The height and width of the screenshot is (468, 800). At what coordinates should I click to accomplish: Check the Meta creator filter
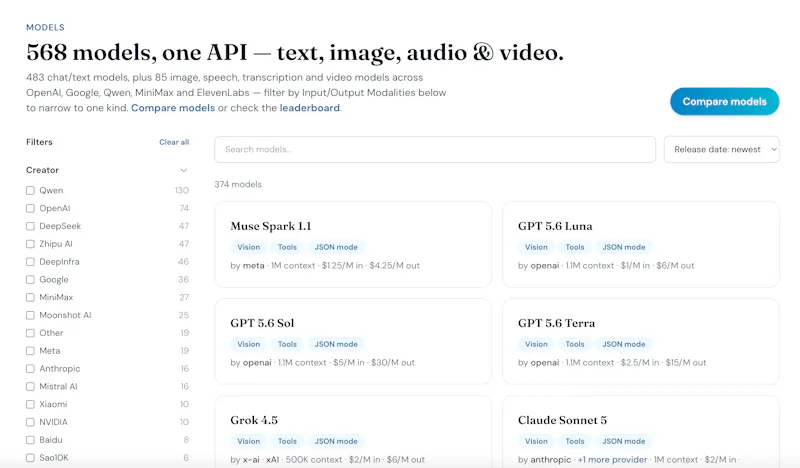[x=30, y=351]
